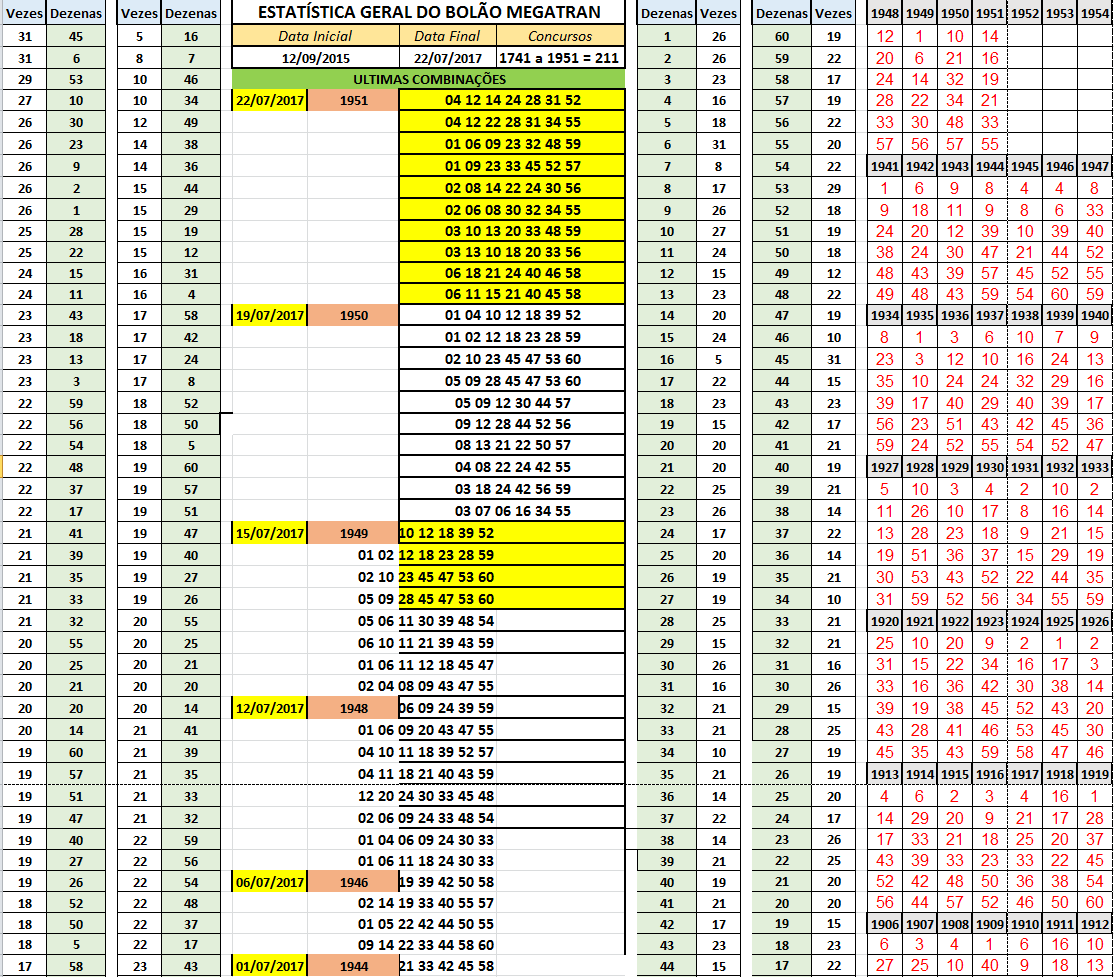Click combination 01 06 11 18 24 30 33
Screen dimensions: 1114x977
click(x=426, y=861)
